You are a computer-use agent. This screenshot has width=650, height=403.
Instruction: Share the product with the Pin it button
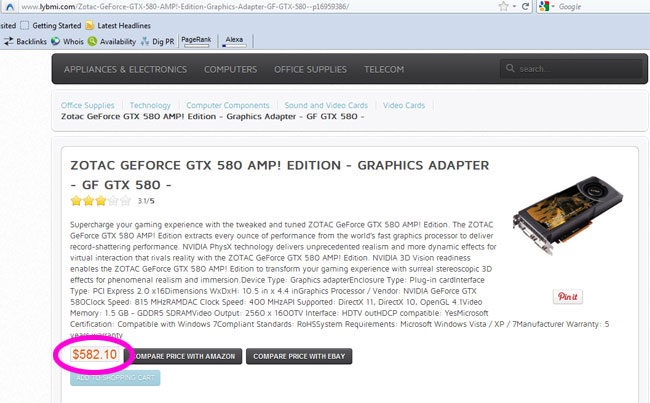point(568,296)
